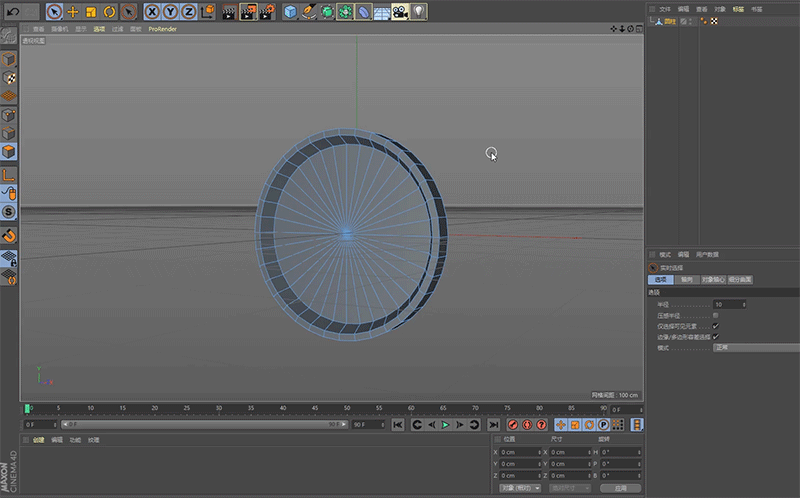Open the Create menu in Material Manager
800x498 pixels.
click(x=39, y=440)
